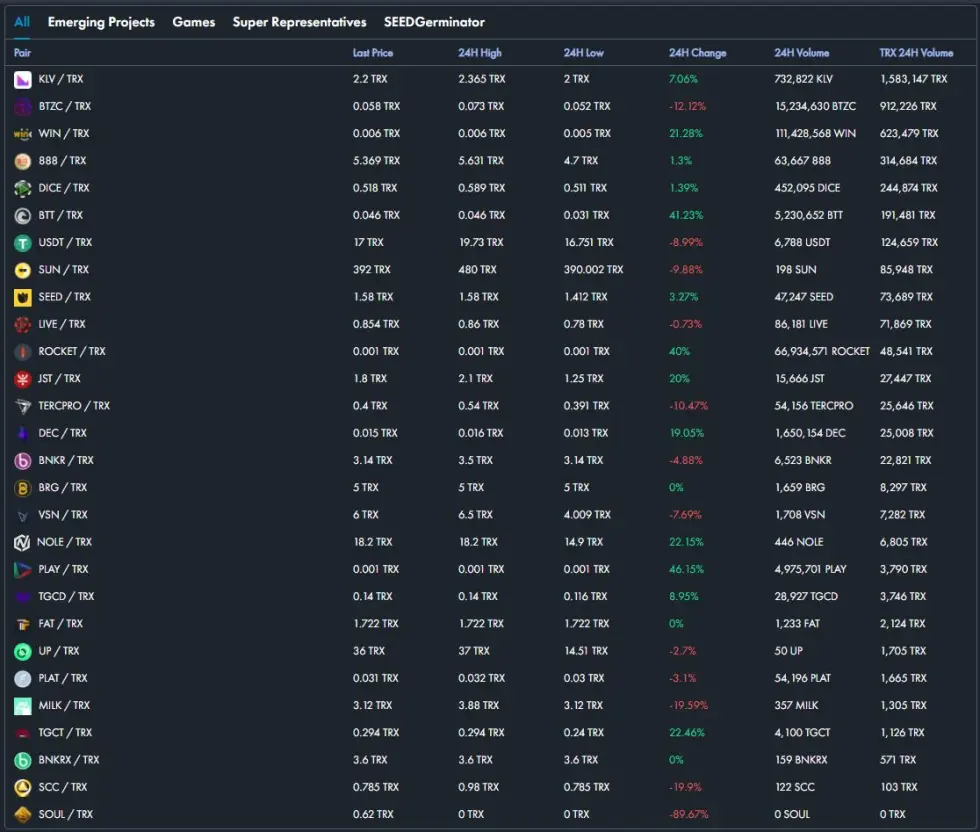Click the JST token icon
This screenshot has height=832, width=980.
pos(22,379)
